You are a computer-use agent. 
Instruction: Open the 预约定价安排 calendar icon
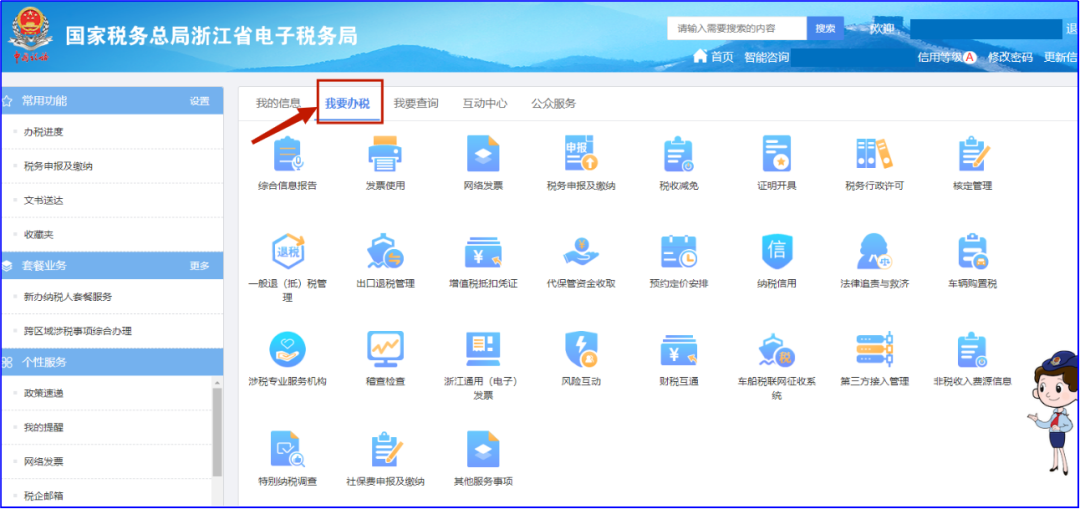point(678,252)
